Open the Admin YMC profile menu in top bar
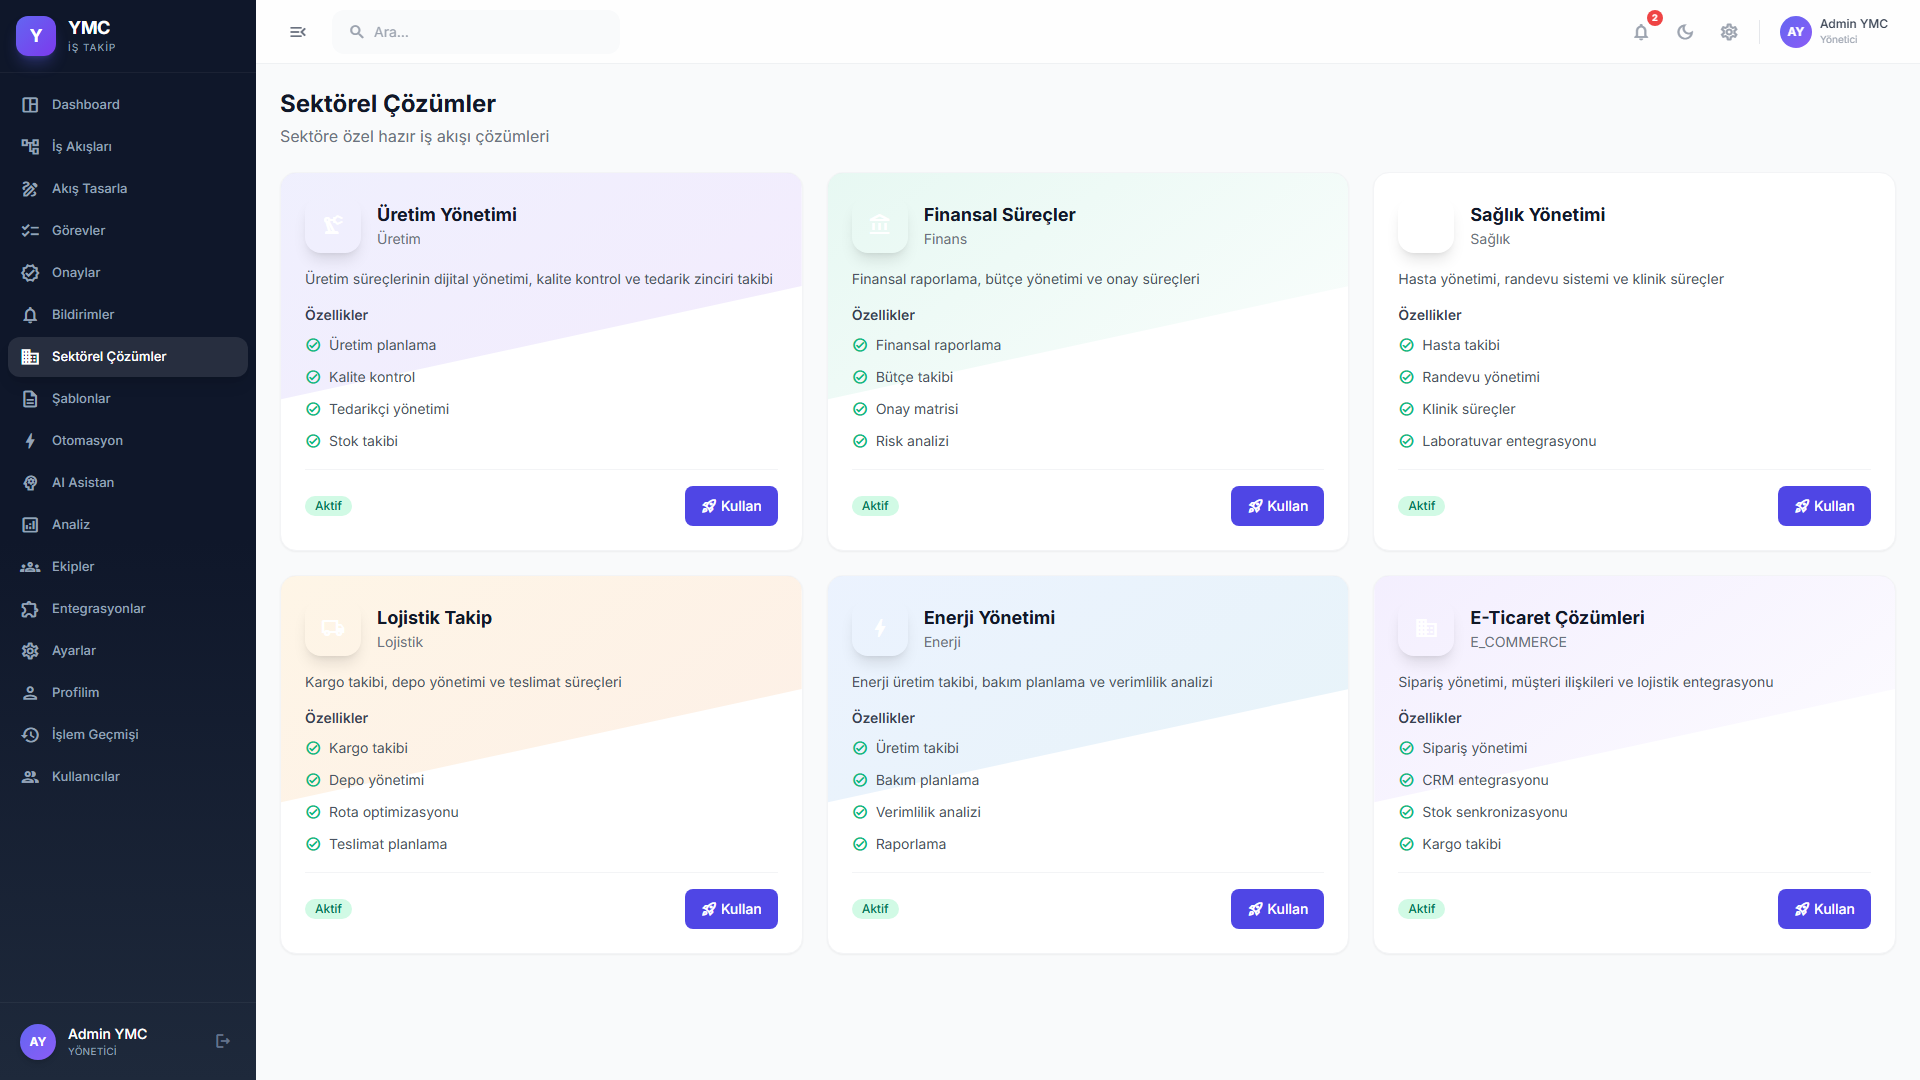1920x1080 pixels. point(1835,32)
